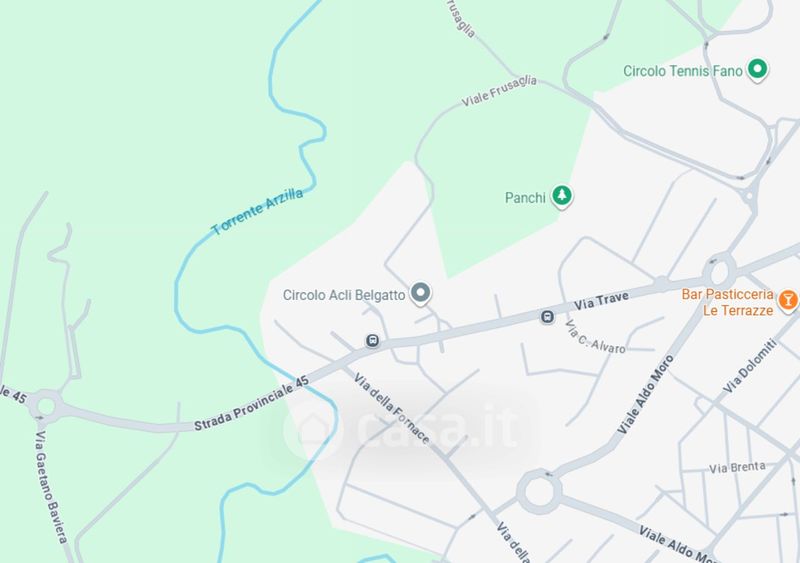800x563 pixels.
Task: Click the Via Brenta street label
Action: [737, 468]
